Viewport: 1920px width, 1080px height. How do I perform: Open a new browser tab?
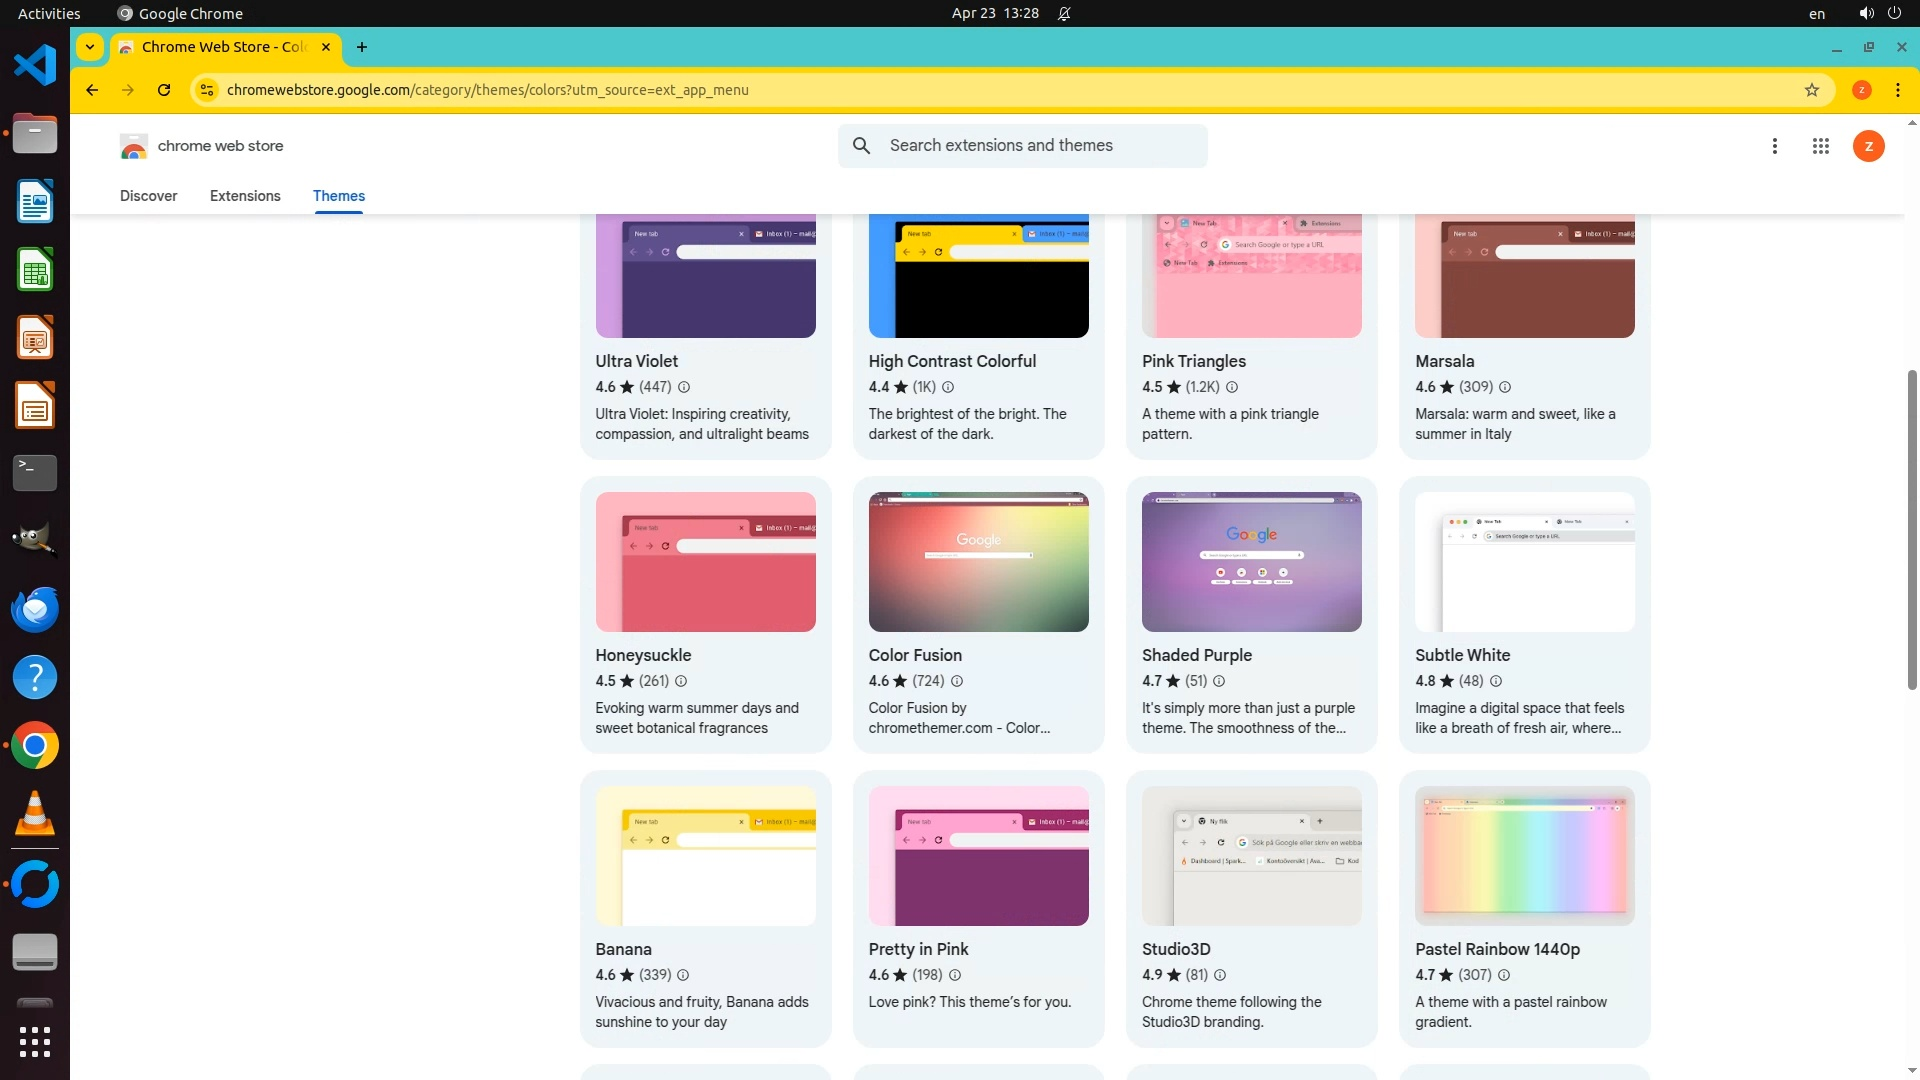(362, 47)
